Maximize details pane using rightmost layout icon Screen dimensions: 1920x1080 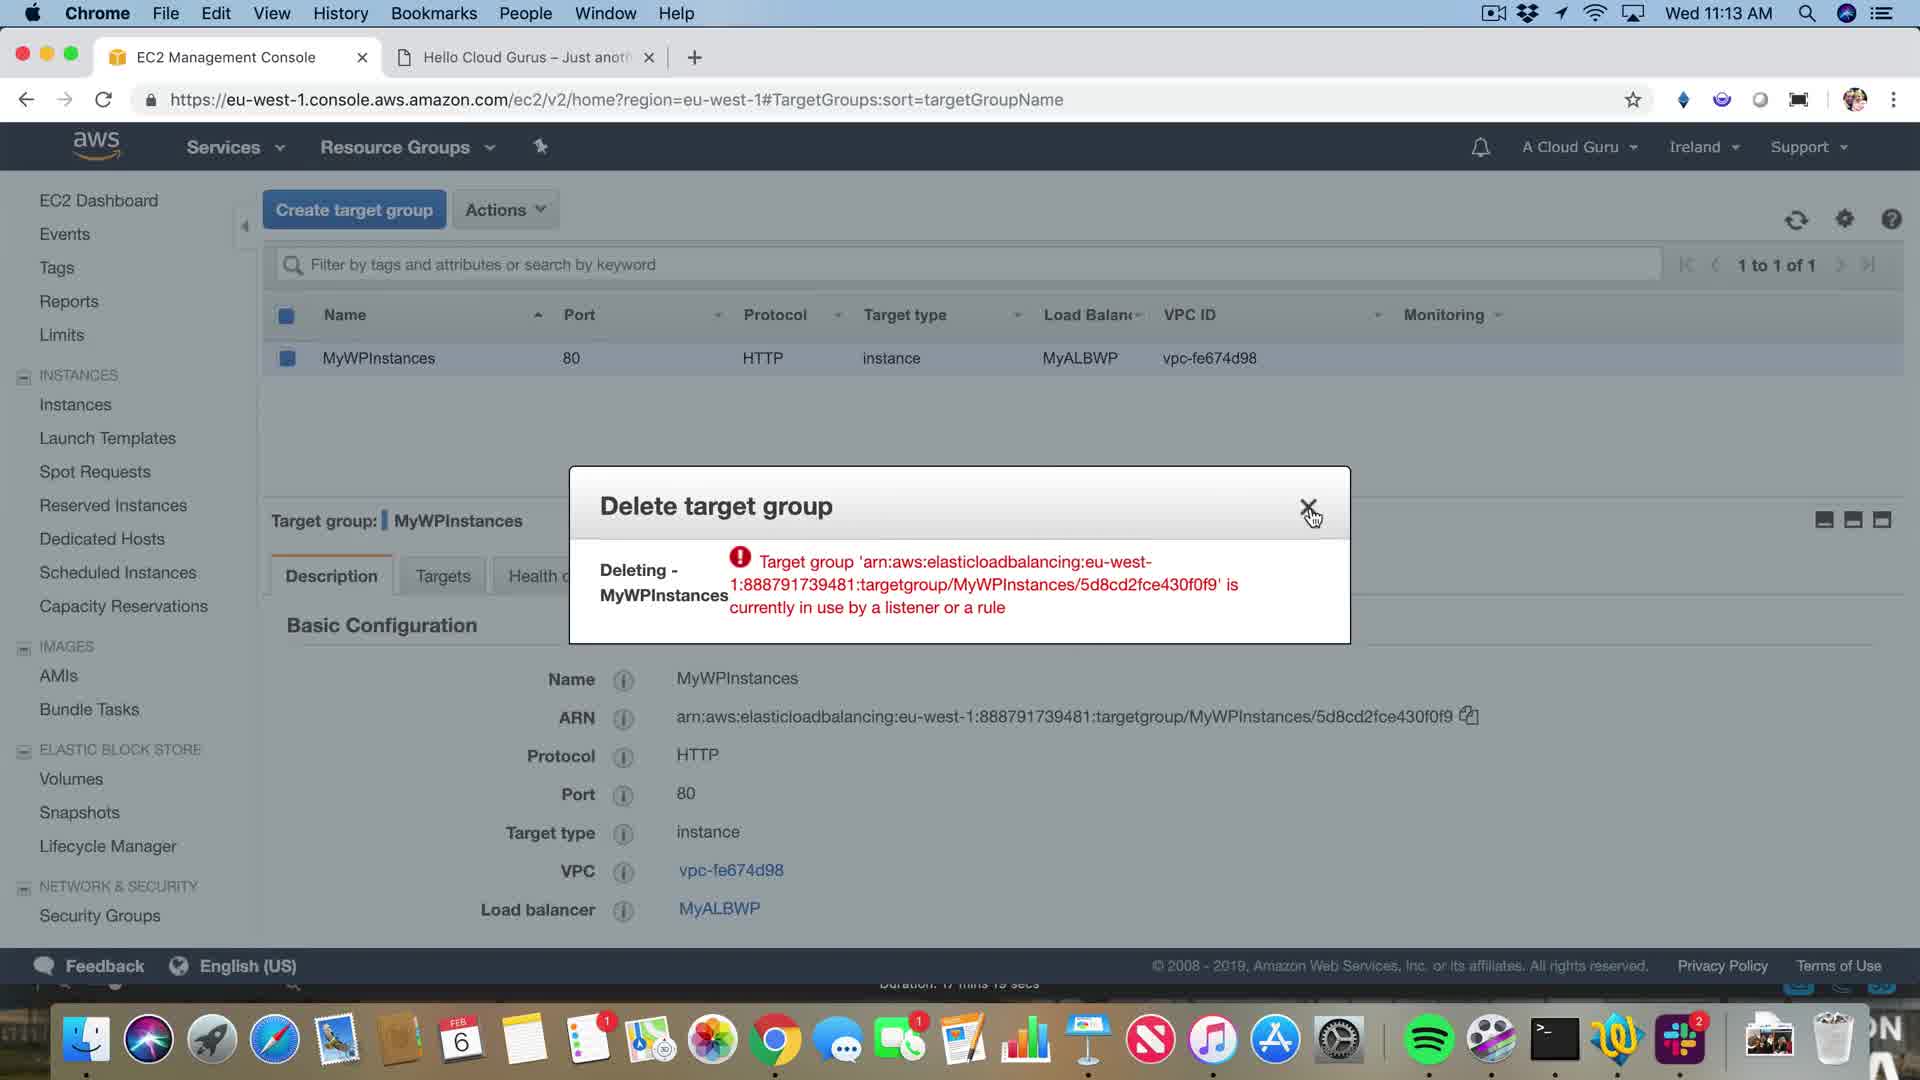point(1881,520)
